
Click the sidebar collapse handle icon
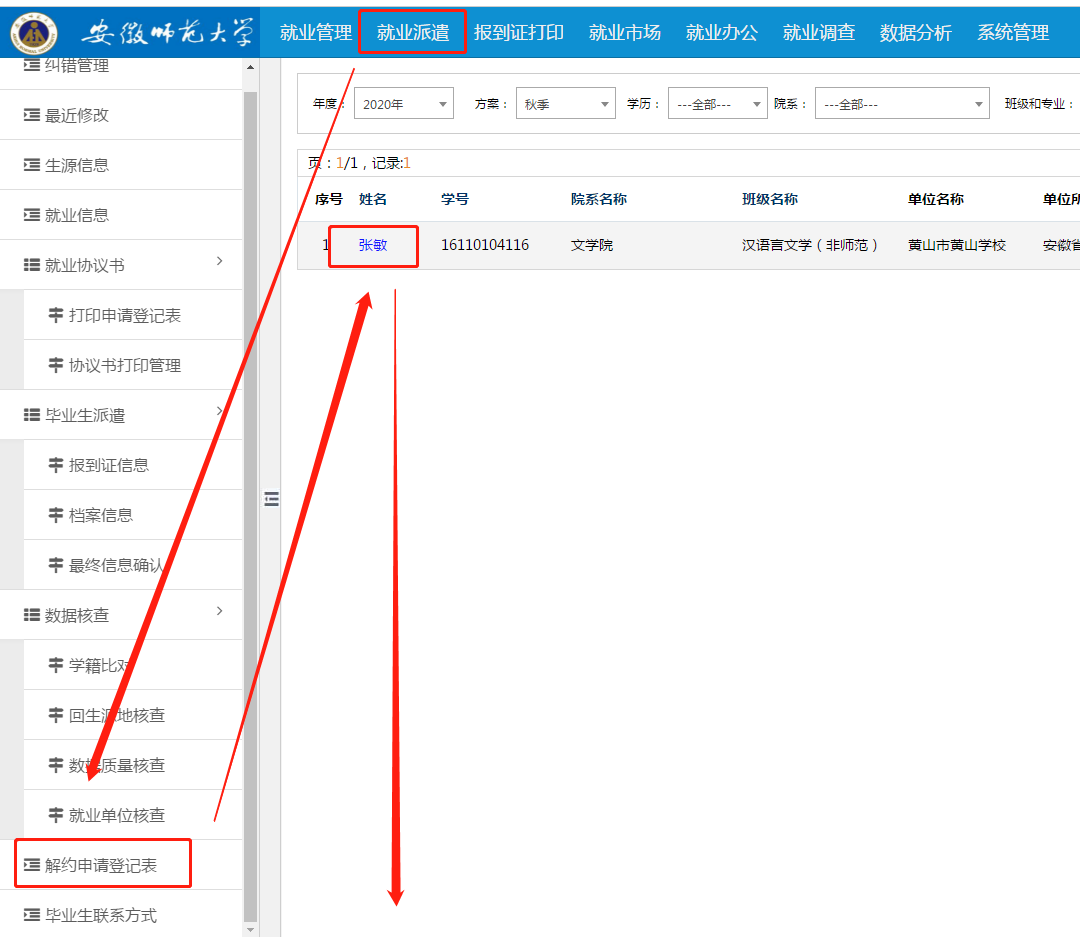pos(271,499)
